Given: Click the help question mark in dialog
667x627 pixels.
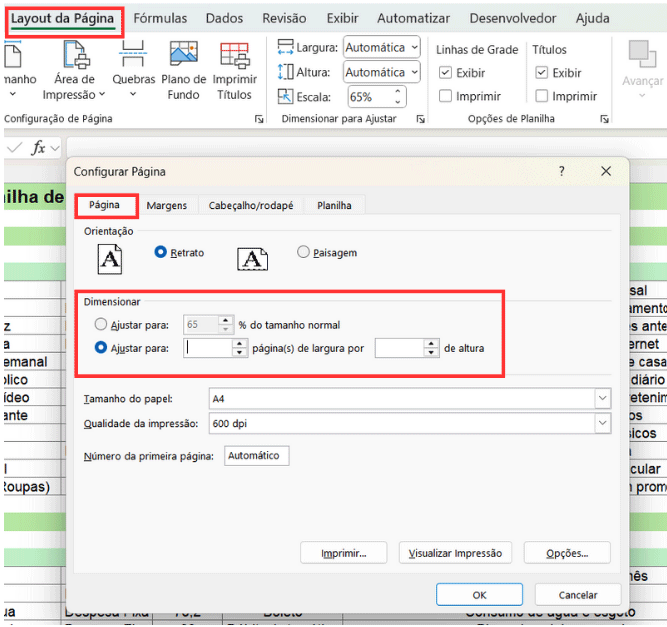Looking at the screenshot, I should point(561,172).
